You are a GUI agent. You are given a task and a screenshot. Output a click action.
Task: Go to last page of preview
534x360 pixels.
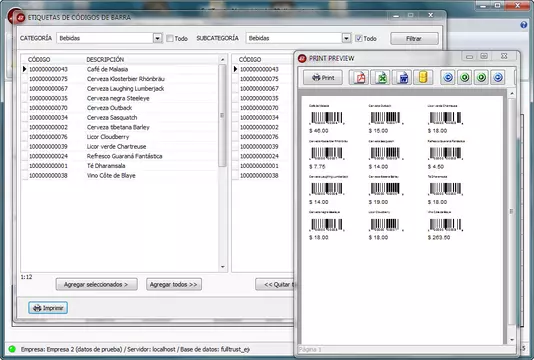click(498, 78)
